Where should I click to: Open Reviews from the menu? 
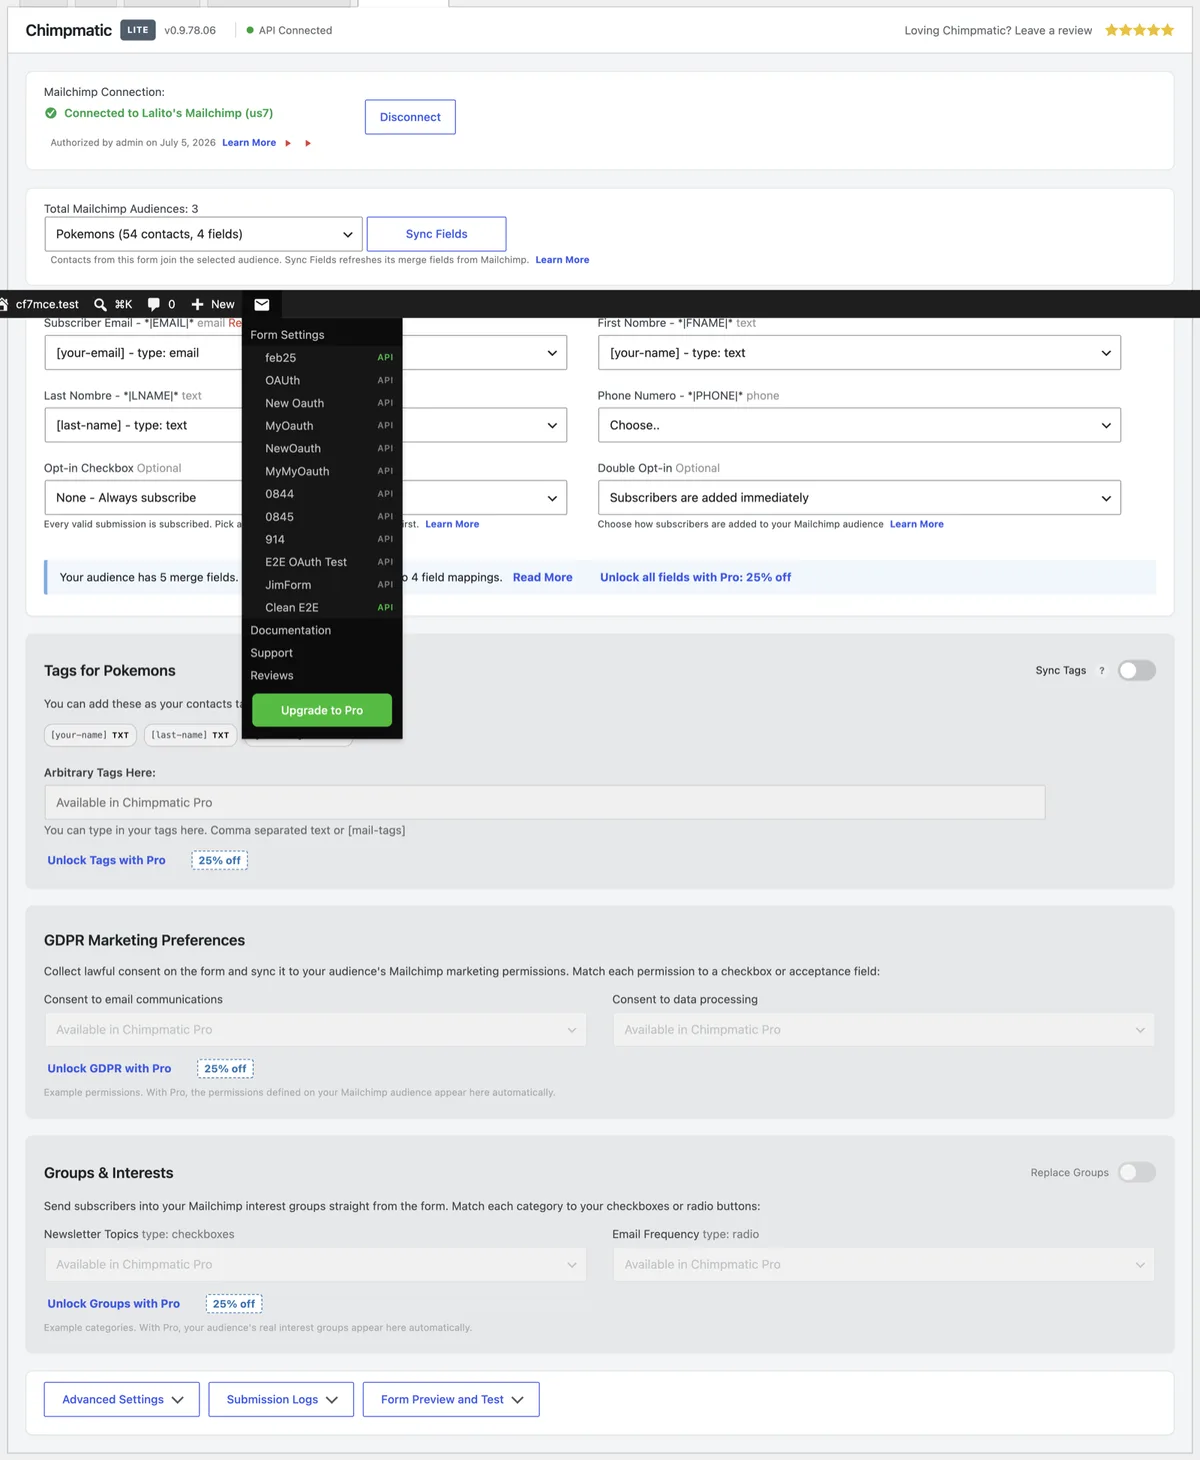coord(272,676)
